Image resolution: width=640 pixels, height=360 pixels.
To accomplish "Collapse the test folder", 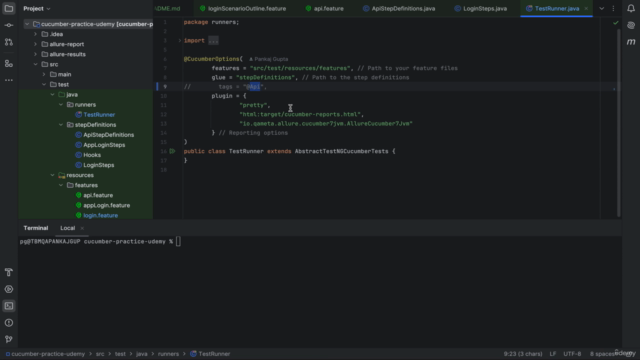I will click(44, 84).
